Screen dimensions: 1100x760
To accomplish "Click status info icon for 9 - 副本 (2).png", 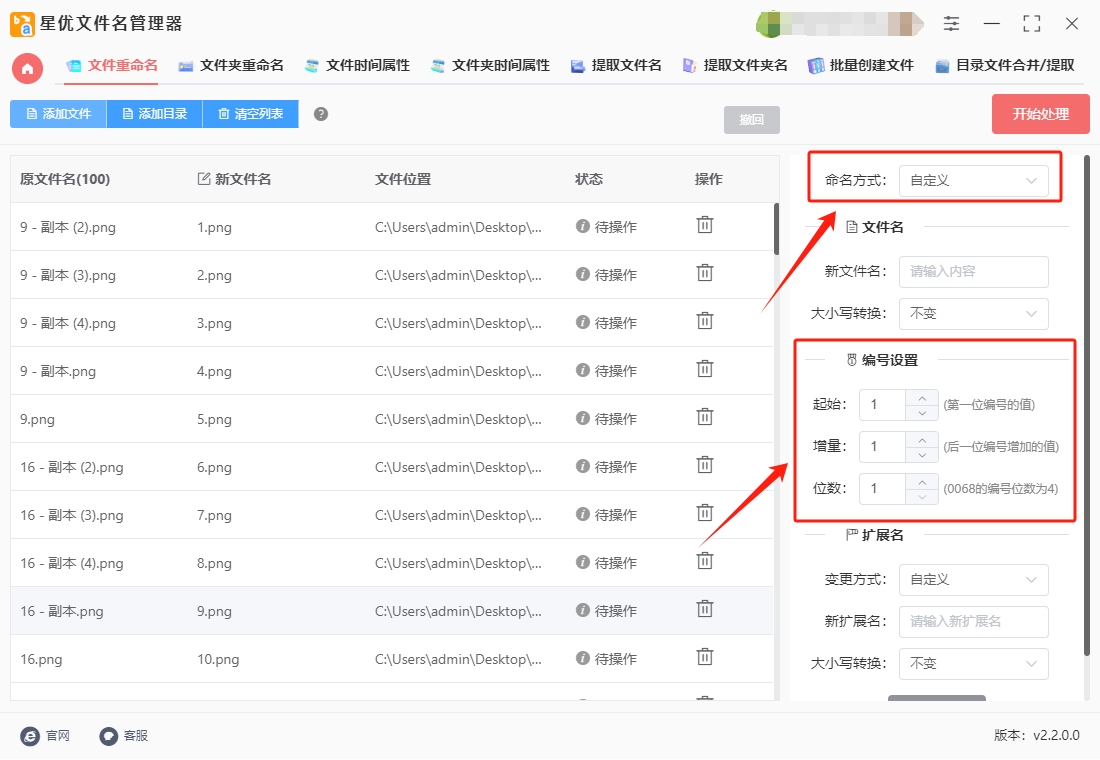I will point(582,226).
